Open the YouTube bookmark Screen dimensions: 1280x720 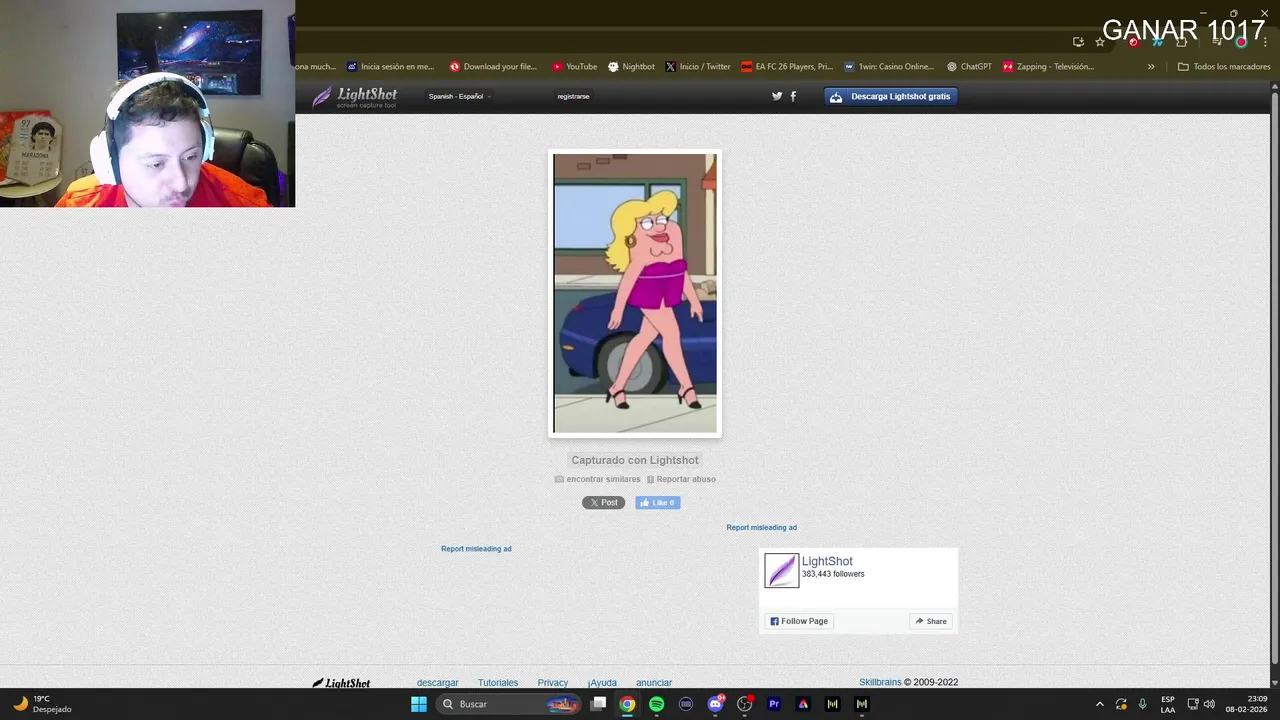(574, 67)
